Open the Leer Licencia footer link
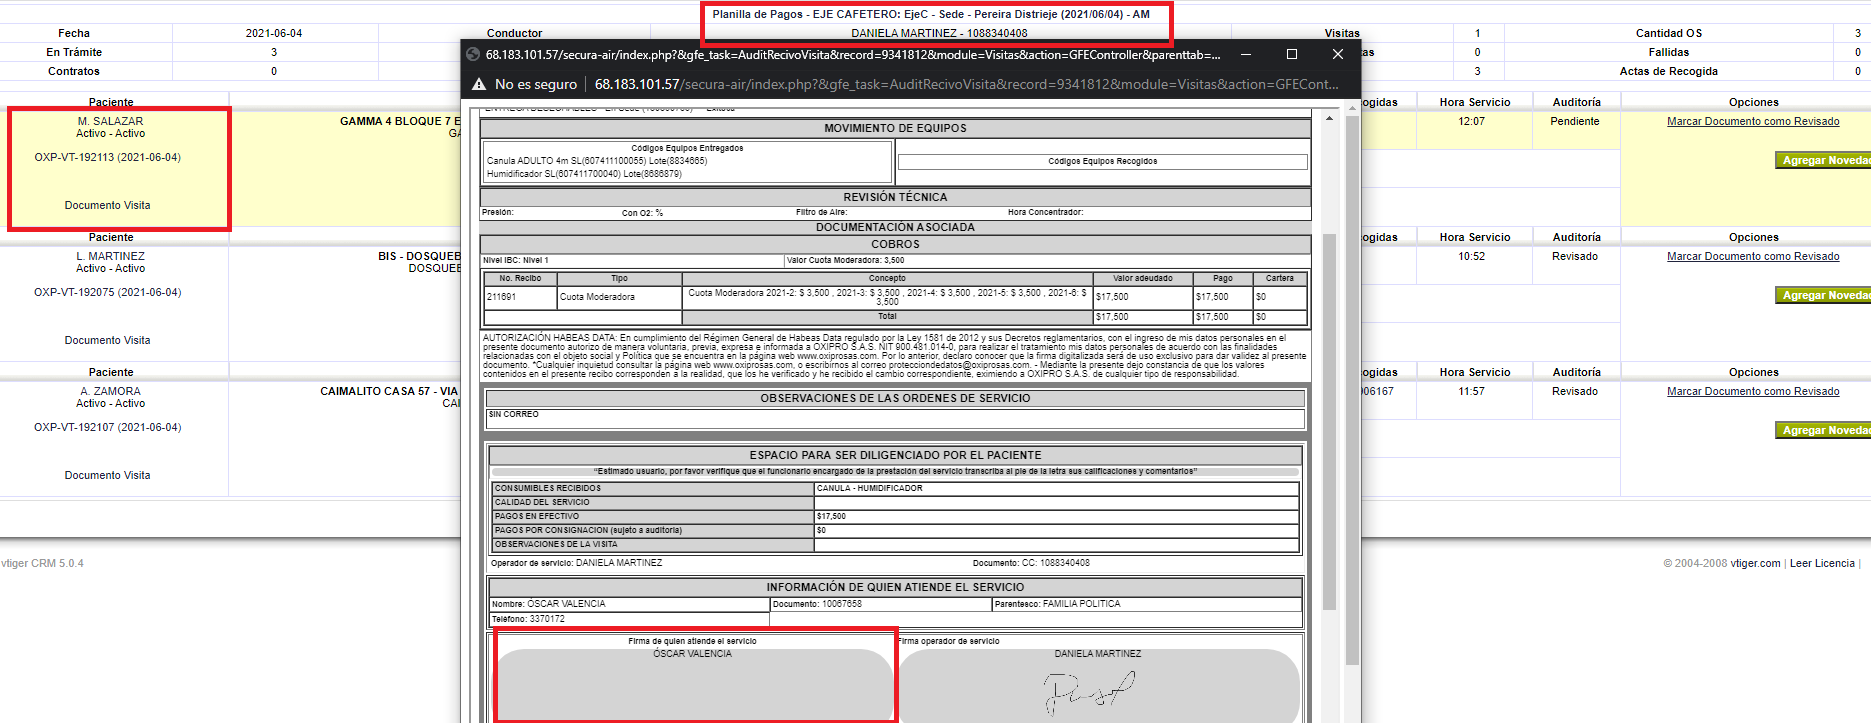The image size is (1871, 723). [1822, 563]
